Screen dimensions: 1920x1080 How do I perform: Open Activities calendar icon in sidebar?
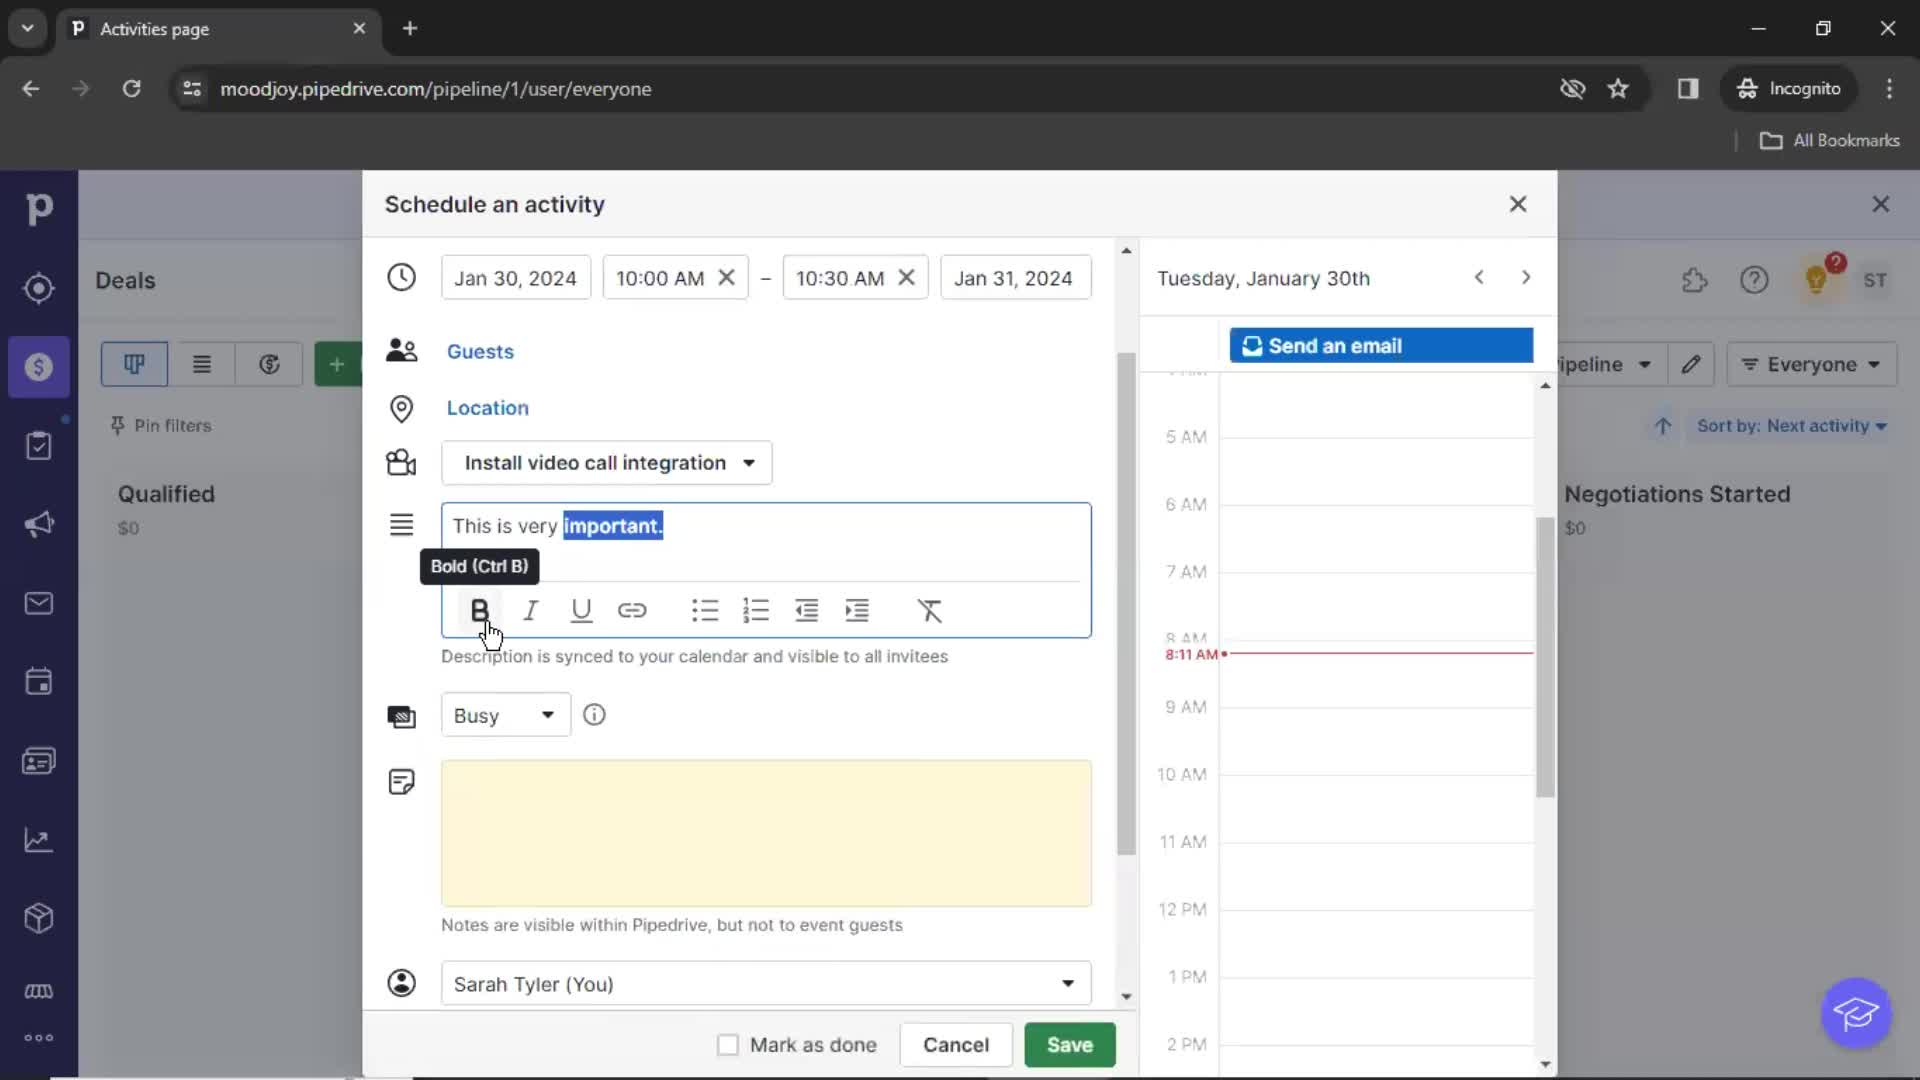tap(39, 682)
